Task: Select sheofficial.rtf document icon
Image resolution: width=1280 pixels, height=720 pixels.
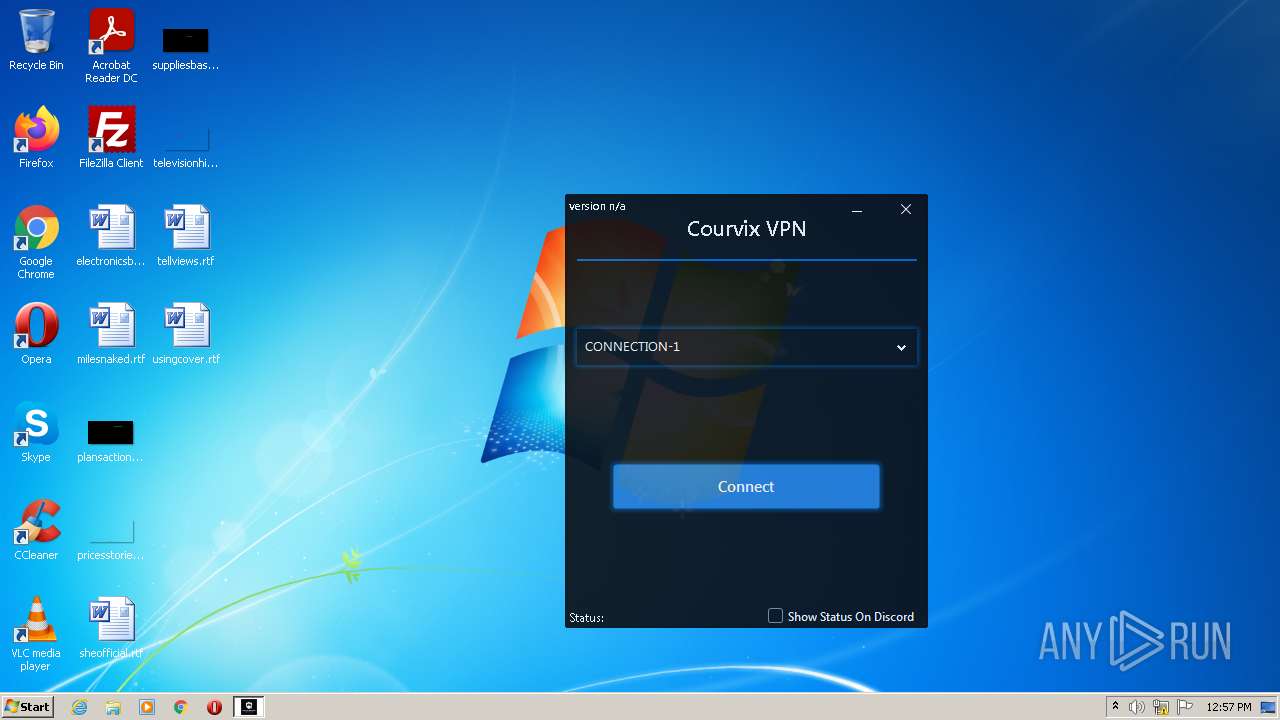Action: 111,628
